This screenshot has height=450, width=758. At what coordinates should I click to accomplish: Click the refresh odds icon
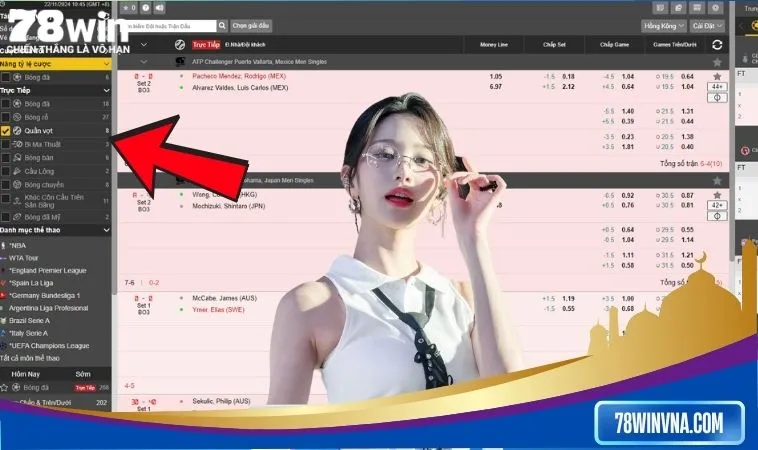coord(717,44)
